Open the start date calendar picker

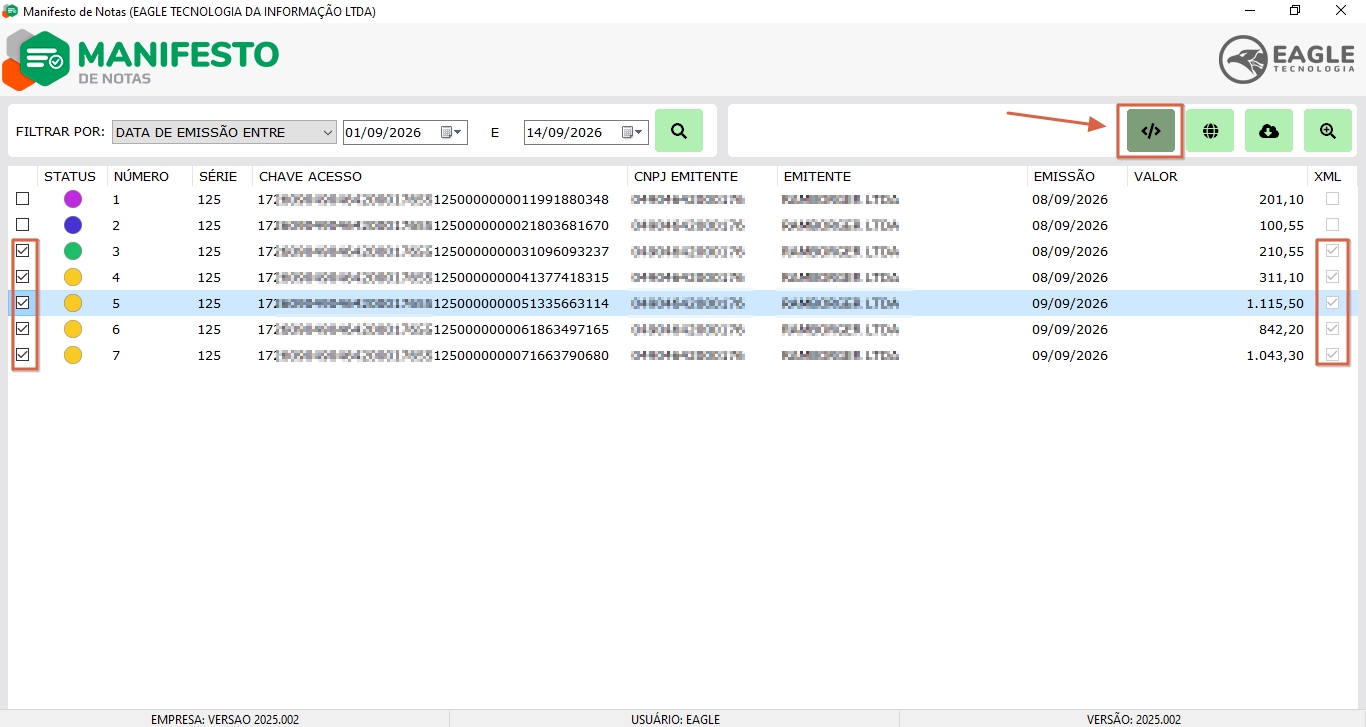(x=453, y=132)
